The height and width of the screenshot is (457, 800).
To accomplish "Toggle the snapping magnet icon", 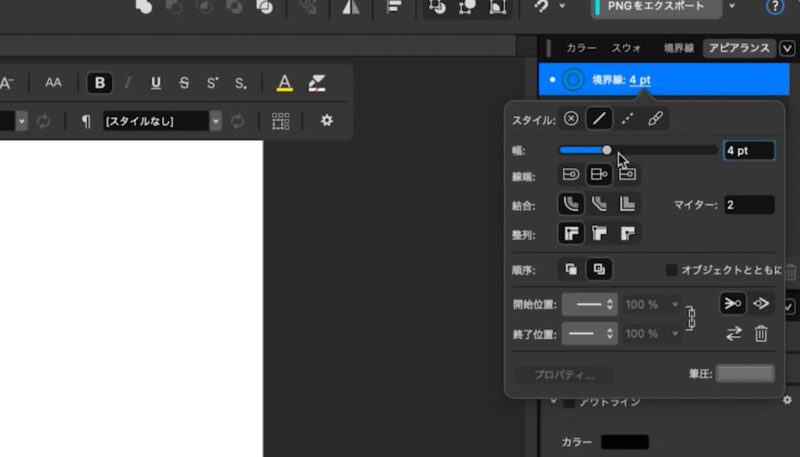I will pyautogui.click(x=542, y=6).
